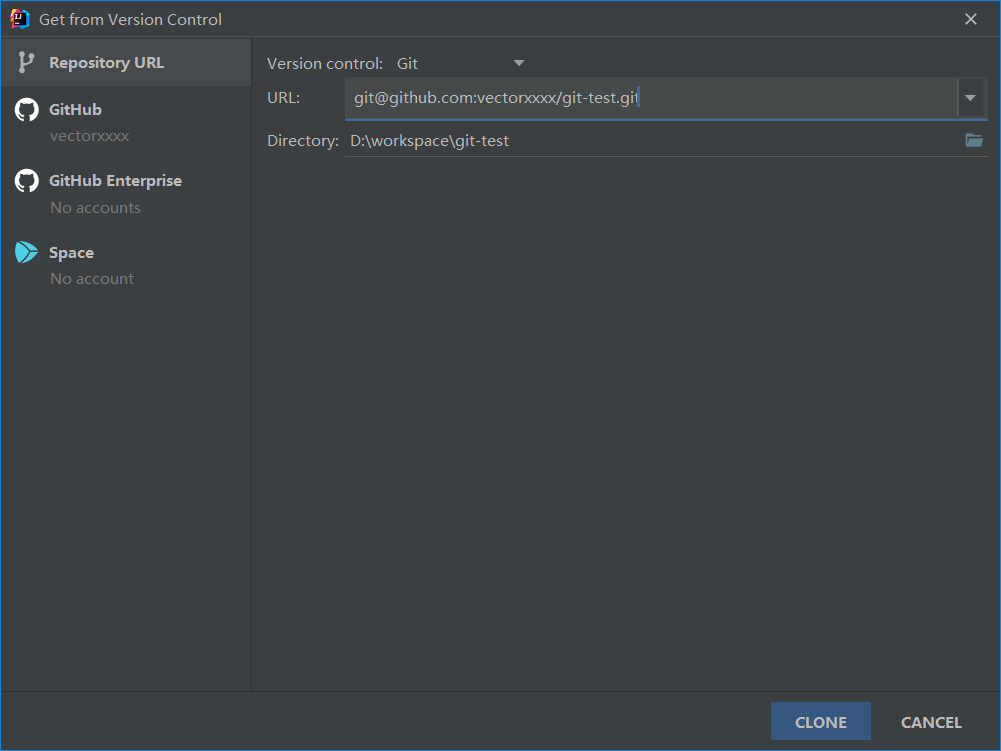The image size is (1001, 751).
Task: Click the GitHub octocat icon
Action: (x=27, y=110)
